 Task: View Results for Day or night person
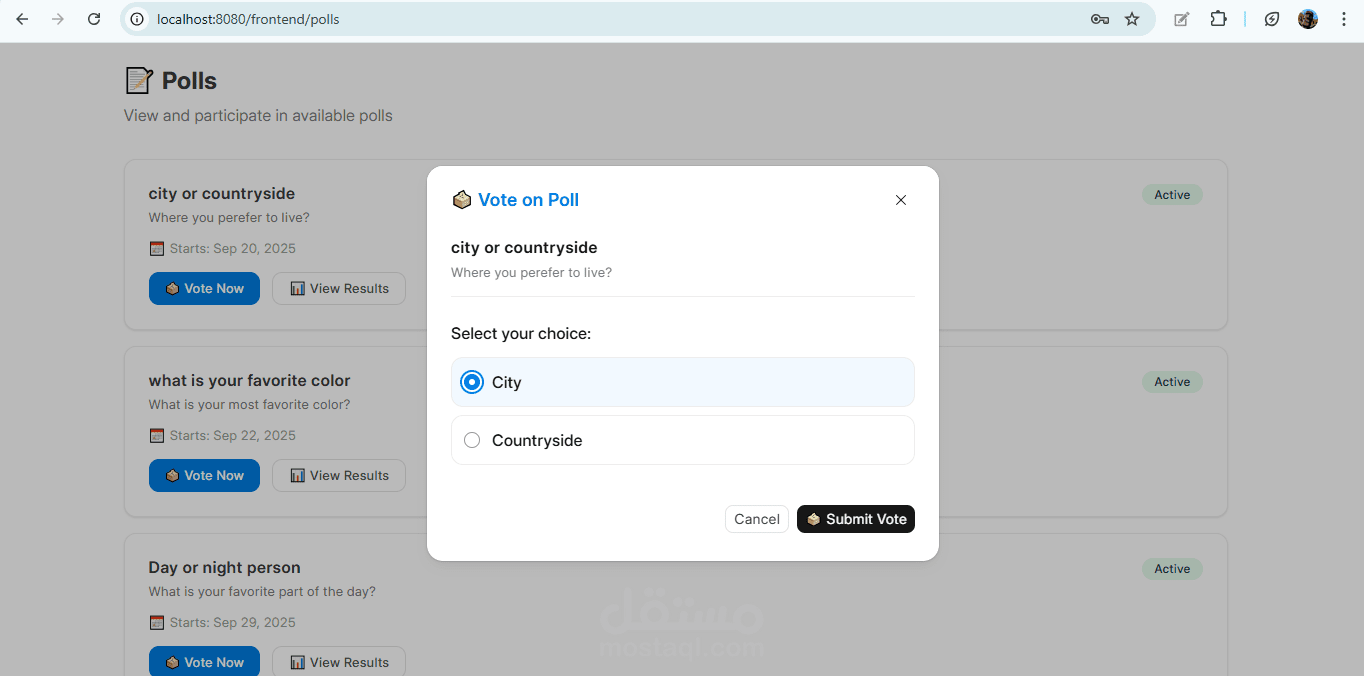click(339, 662)
